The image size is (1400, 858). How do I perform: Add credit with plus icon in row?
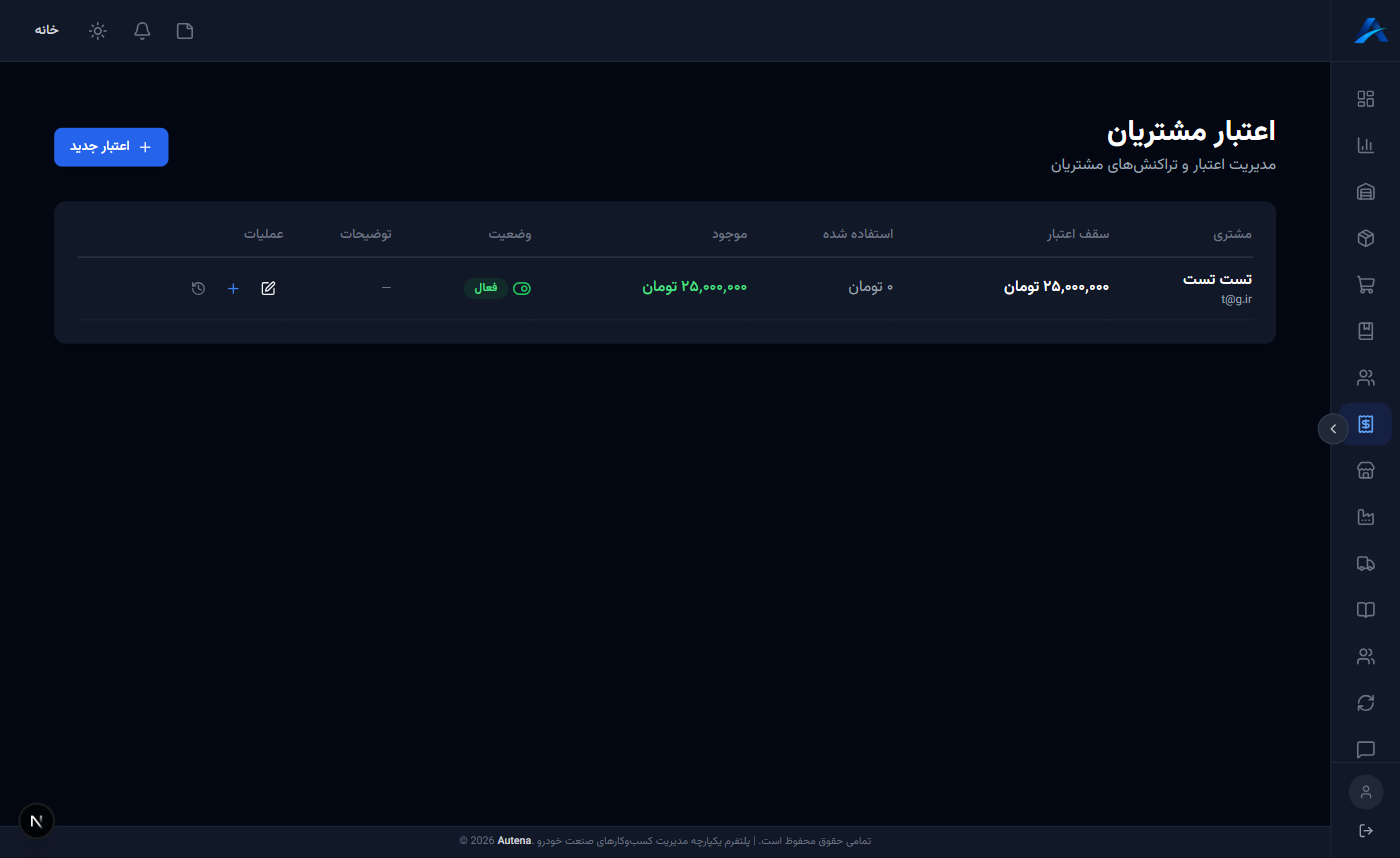[x=233, y=288]
